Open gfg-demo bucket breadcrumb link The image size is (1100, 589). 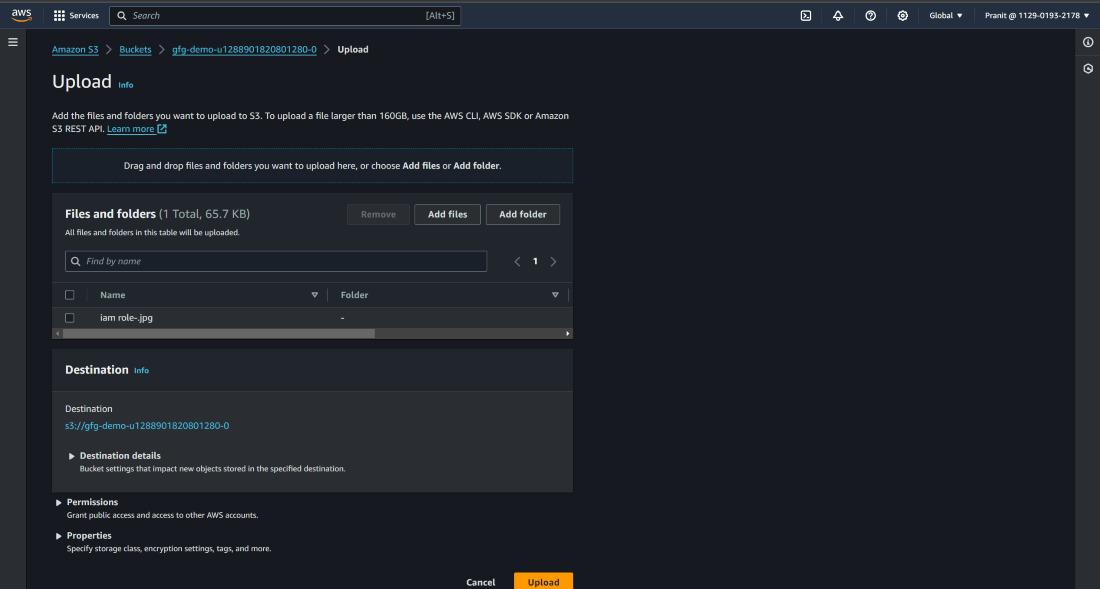tap(244, 50)
